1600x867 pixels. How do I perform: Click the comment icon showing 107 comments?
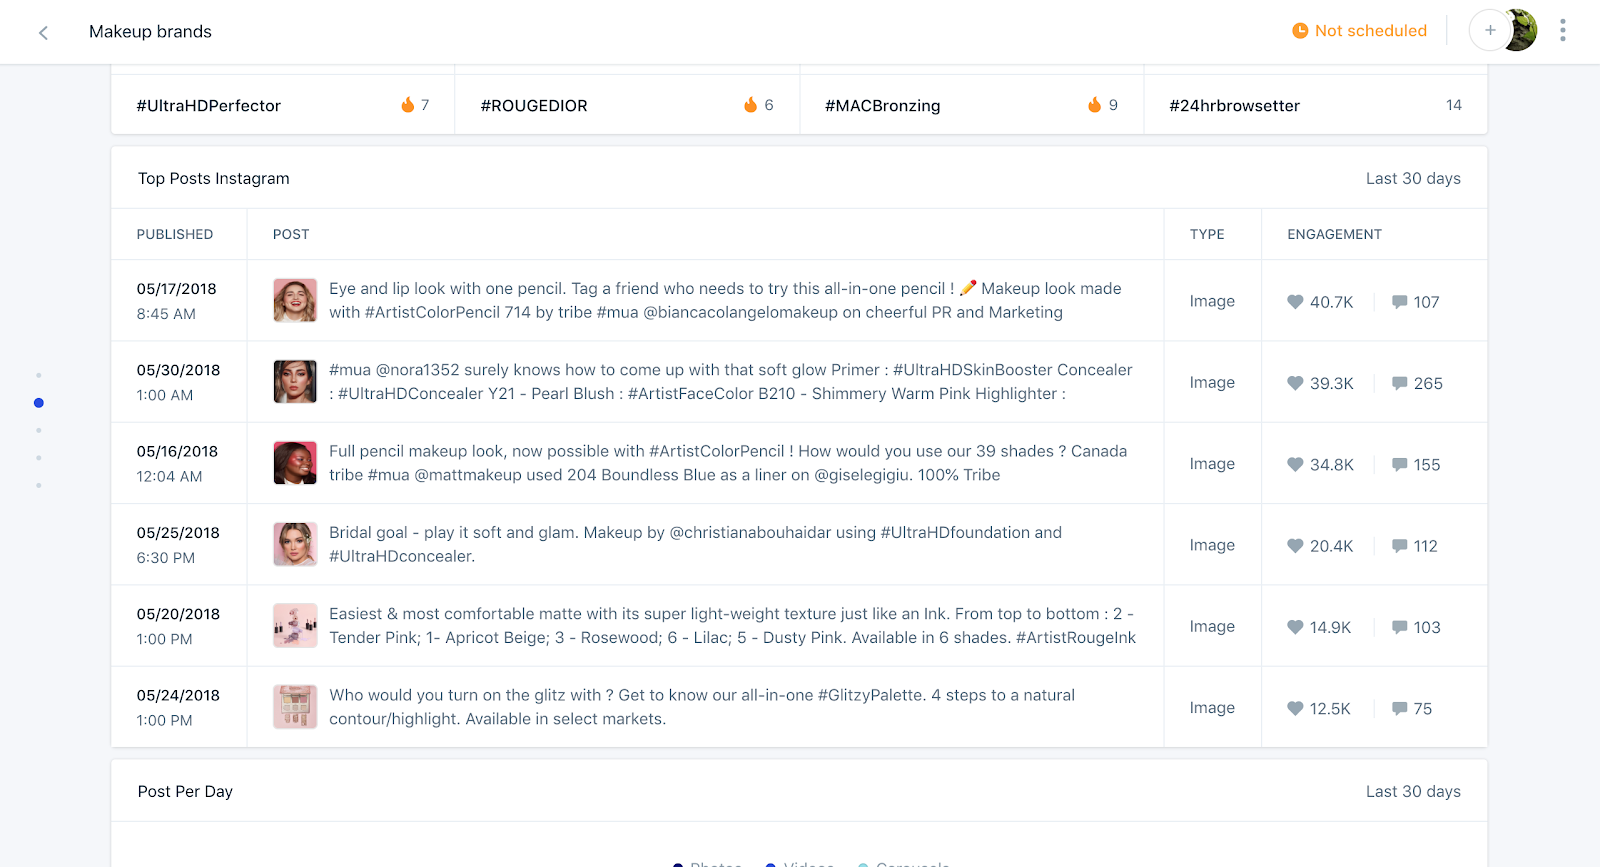tap(1399, 302)
